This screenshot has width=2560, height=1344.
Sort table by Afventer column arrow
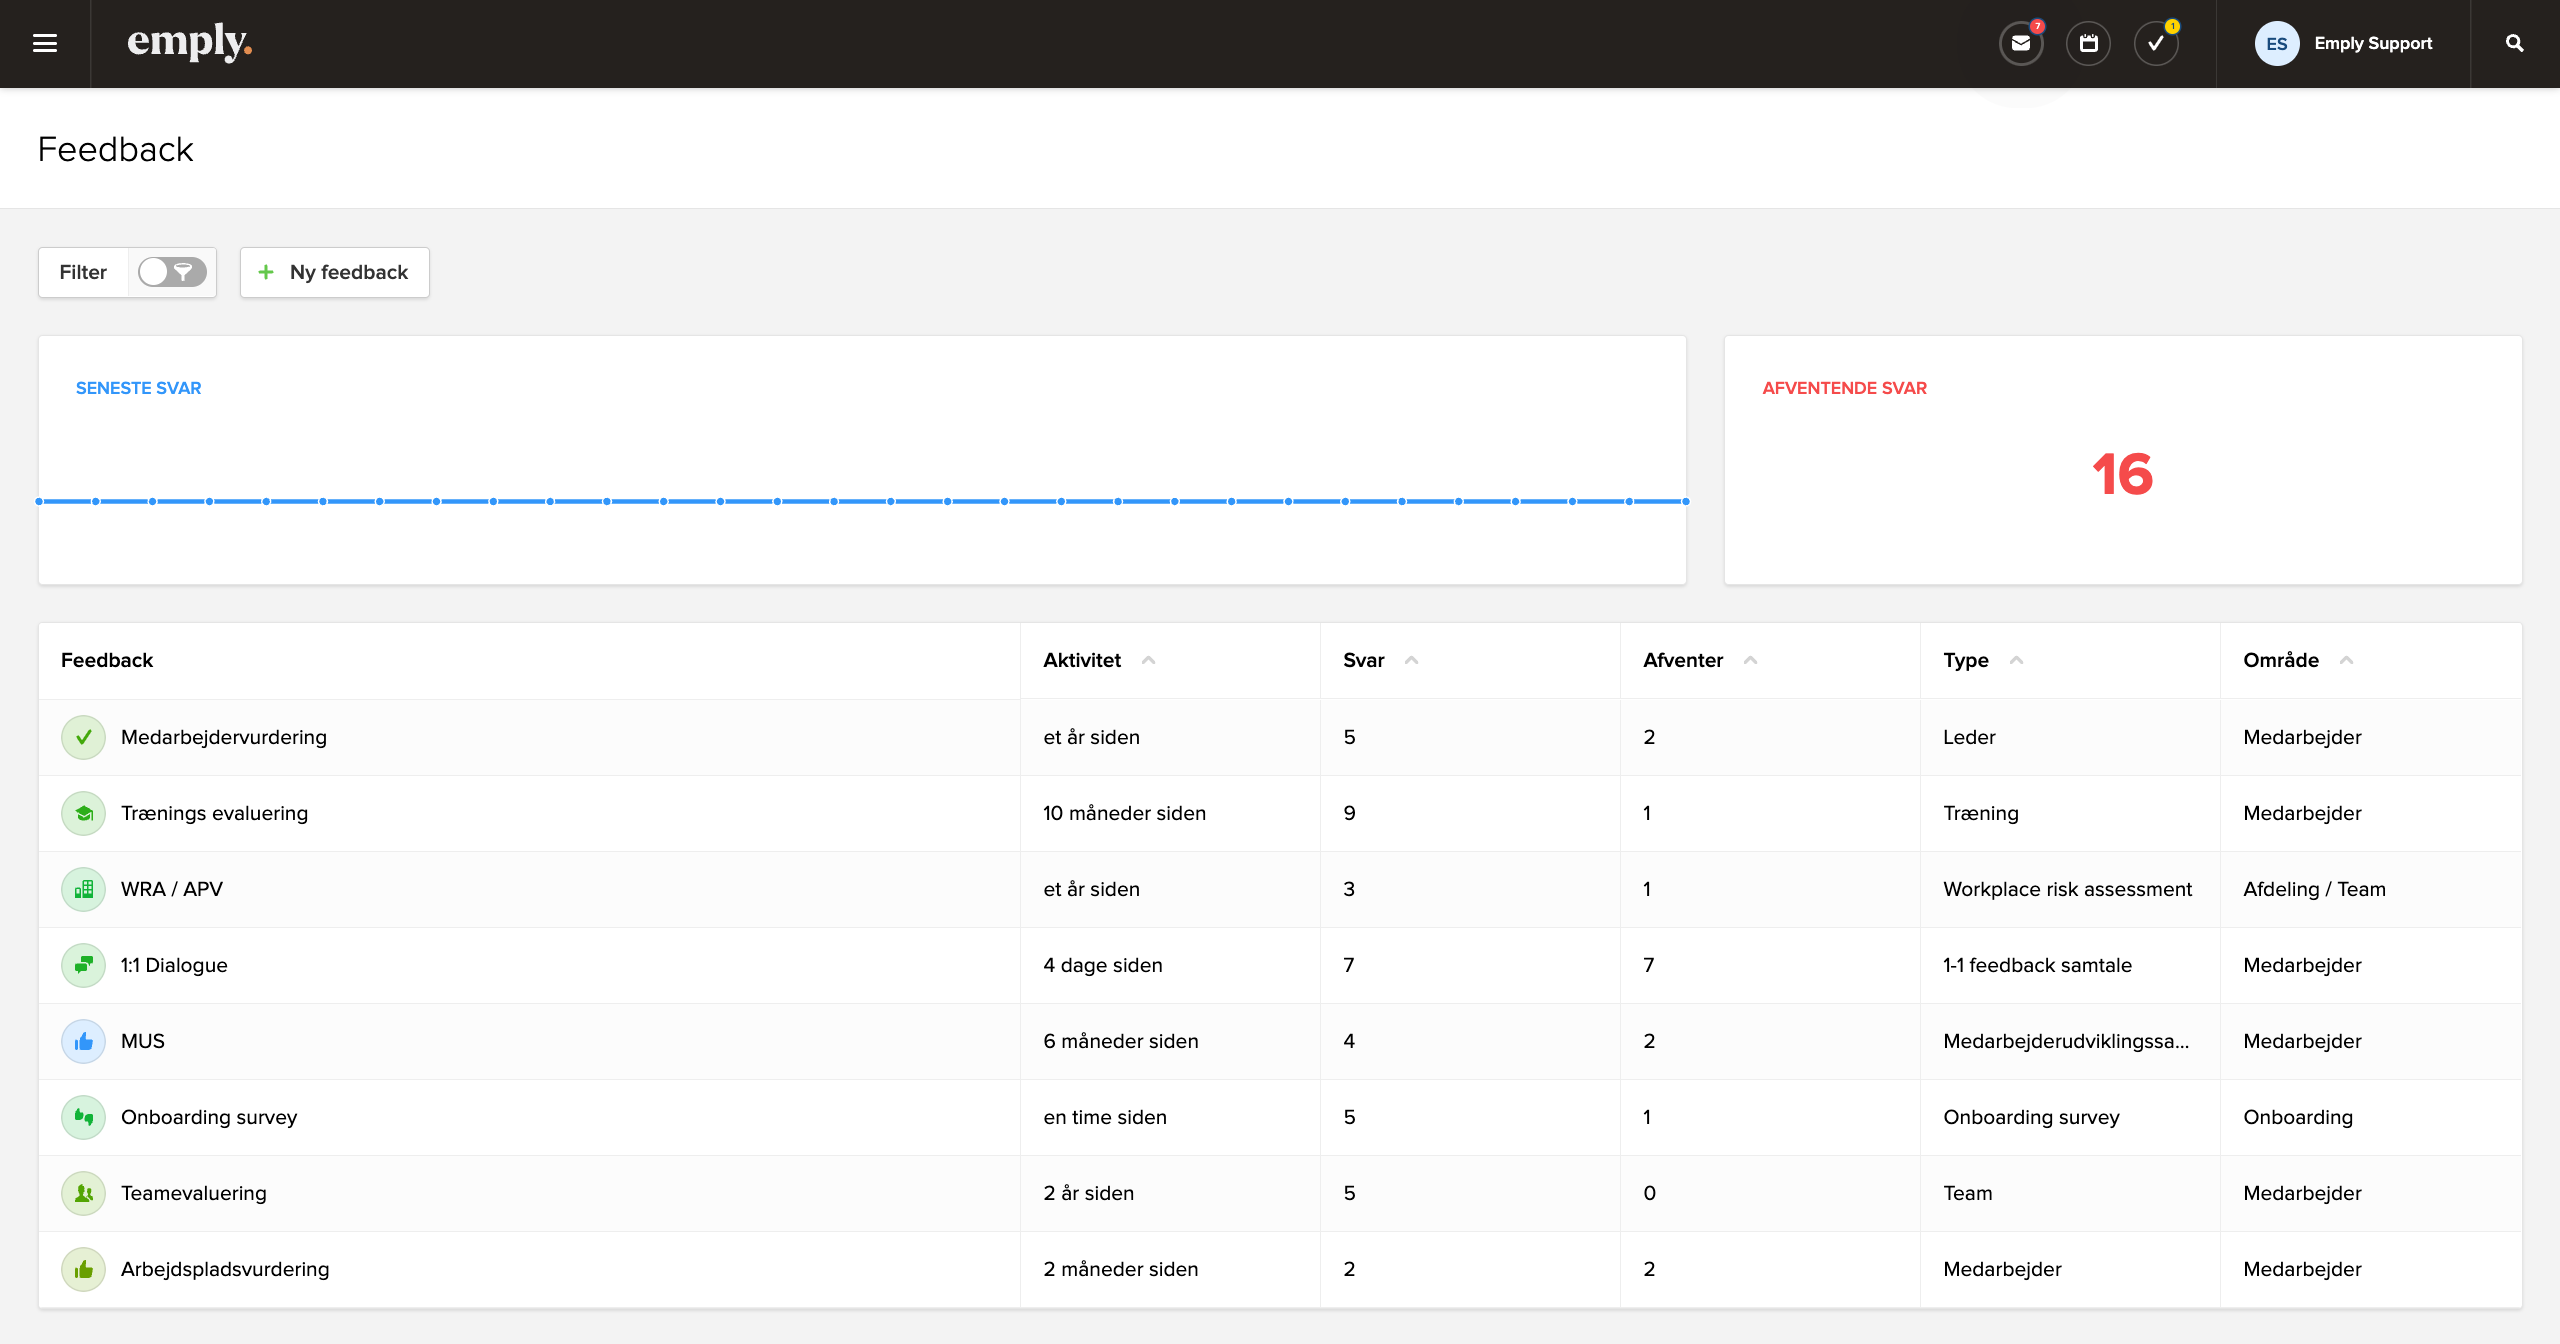(1750, 660)
